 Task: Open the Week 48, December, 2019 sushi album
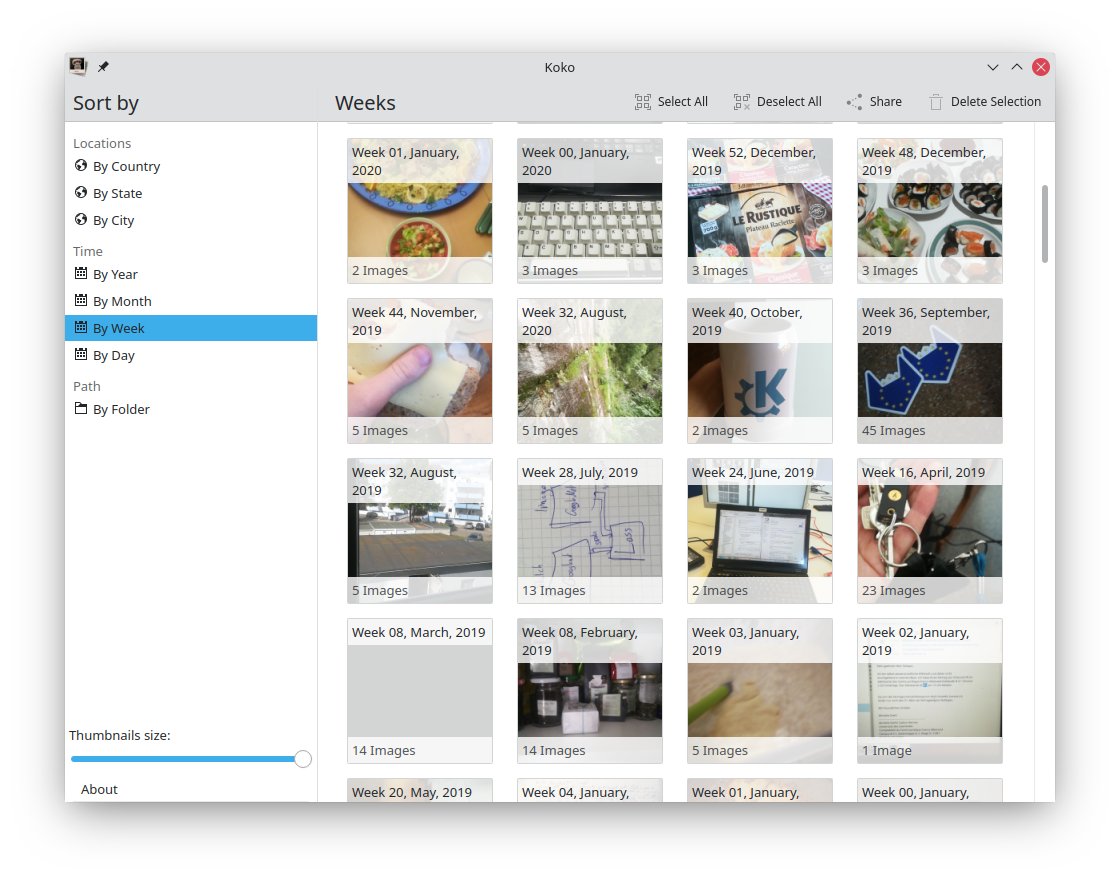tap(929, 211)
